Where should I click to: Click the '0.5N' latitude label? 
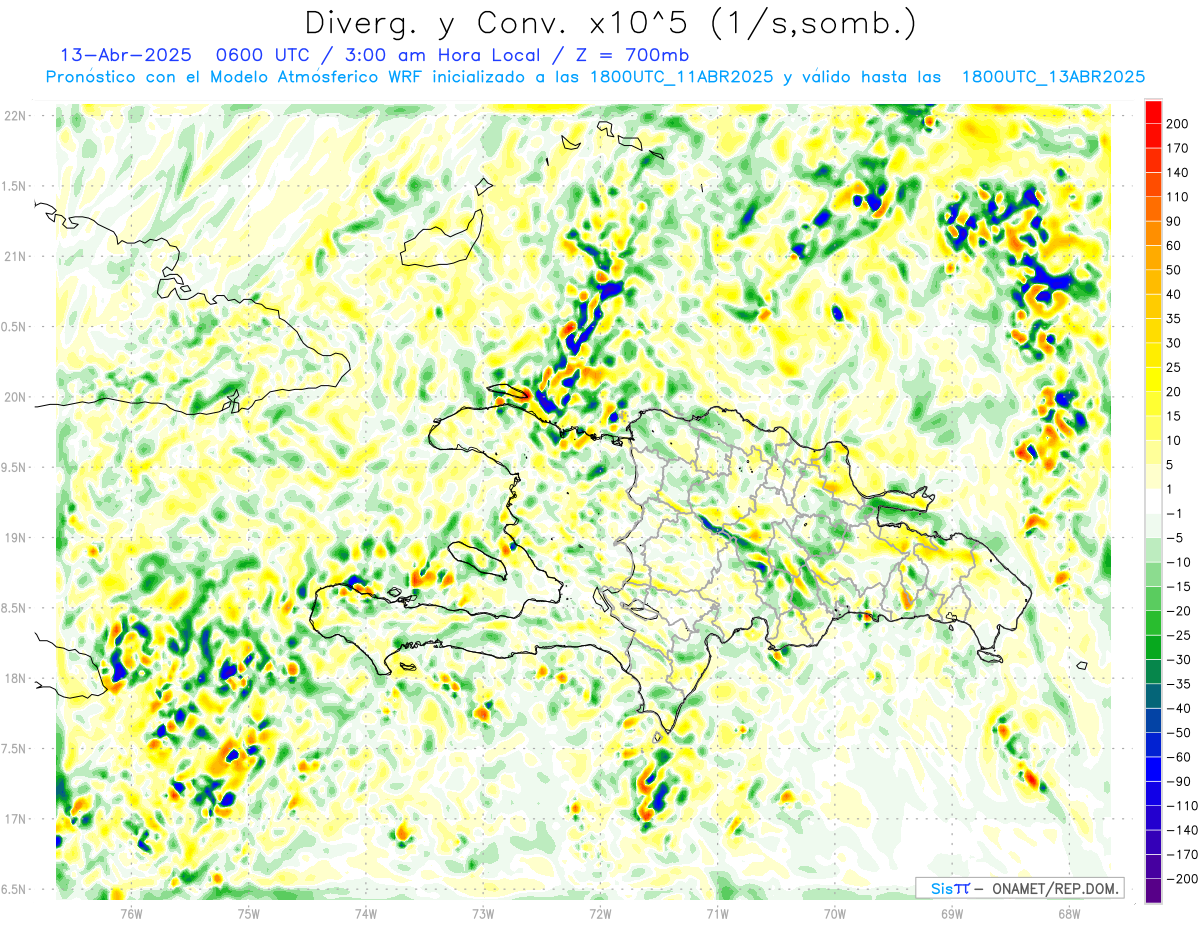14,327
